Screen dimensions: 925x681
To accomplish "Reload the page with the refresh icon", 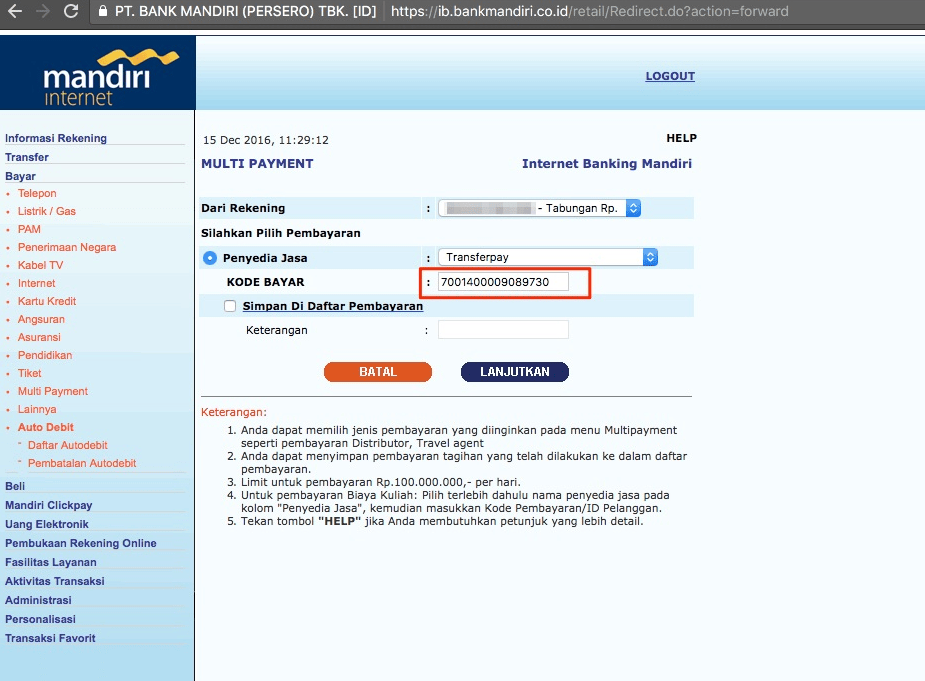I will click(71, 11).
